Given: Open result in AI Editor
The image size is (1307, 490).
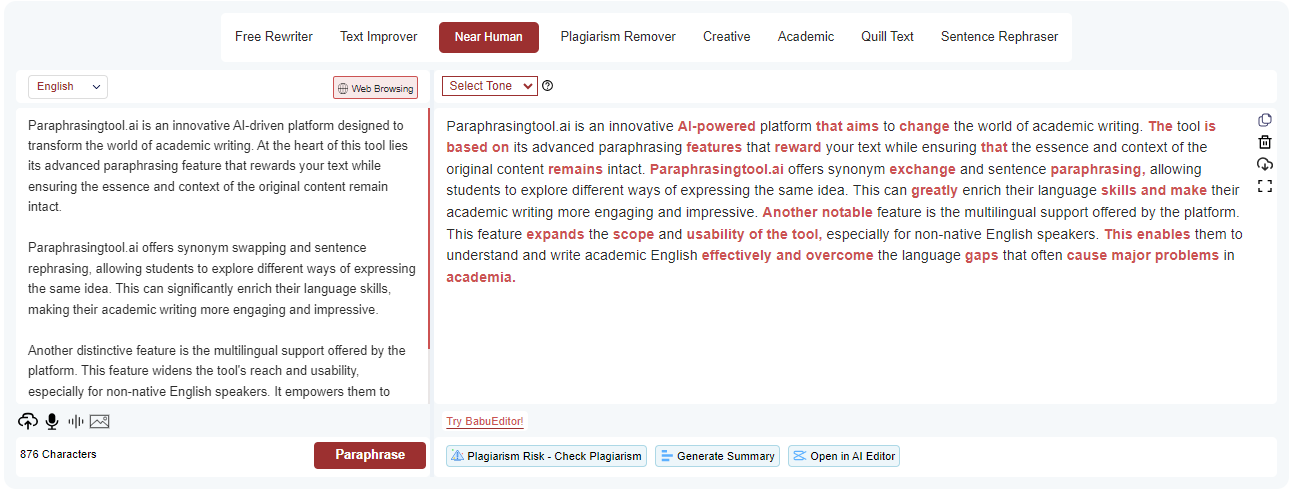Looking at the screenshot, I should pyautogui.click(x=844, y=456).
